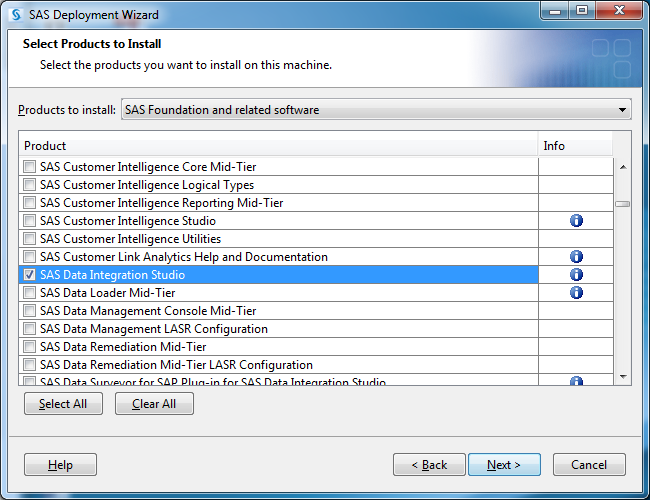Viewport: 650px width, 500px height.
Task: Check SAS Customer Intelligence Utilities checkbox
Action: 29,239
